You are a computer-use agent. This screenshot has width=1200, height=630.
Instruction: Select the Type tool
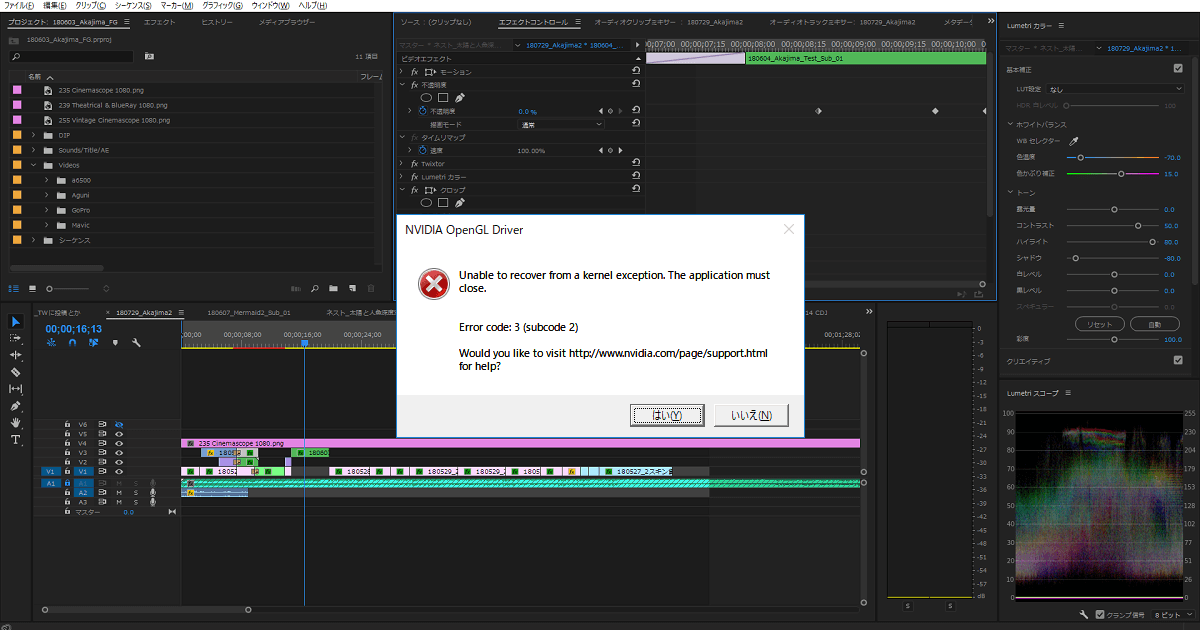click(x=16, y=440)
